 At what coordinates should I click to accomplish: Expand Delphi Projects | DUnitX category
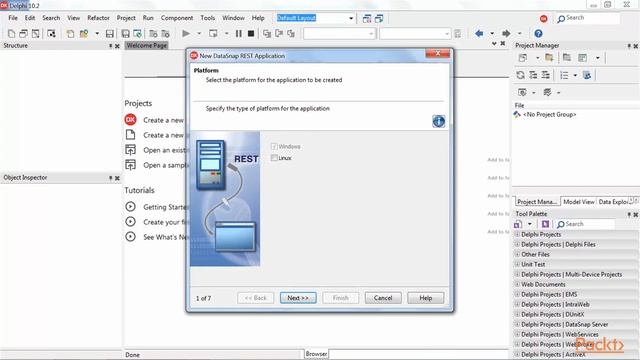(x=517, y=314)
